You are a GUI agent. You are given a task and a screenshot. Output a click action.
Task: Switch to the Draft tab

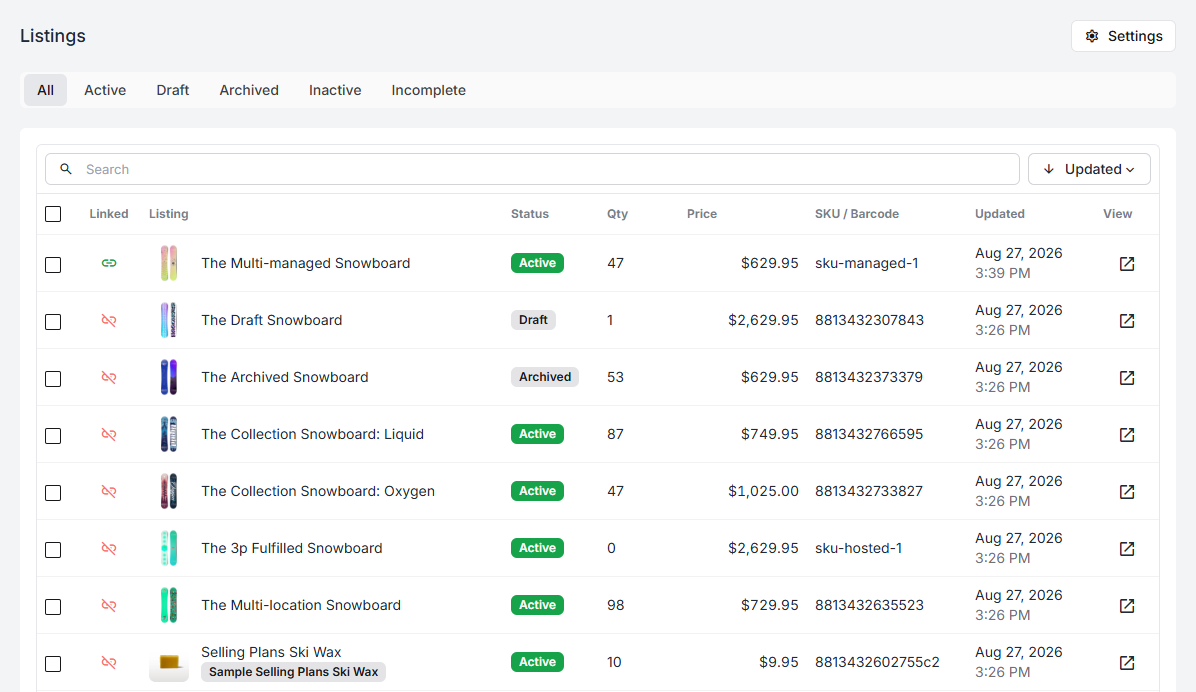coord(172,90)
